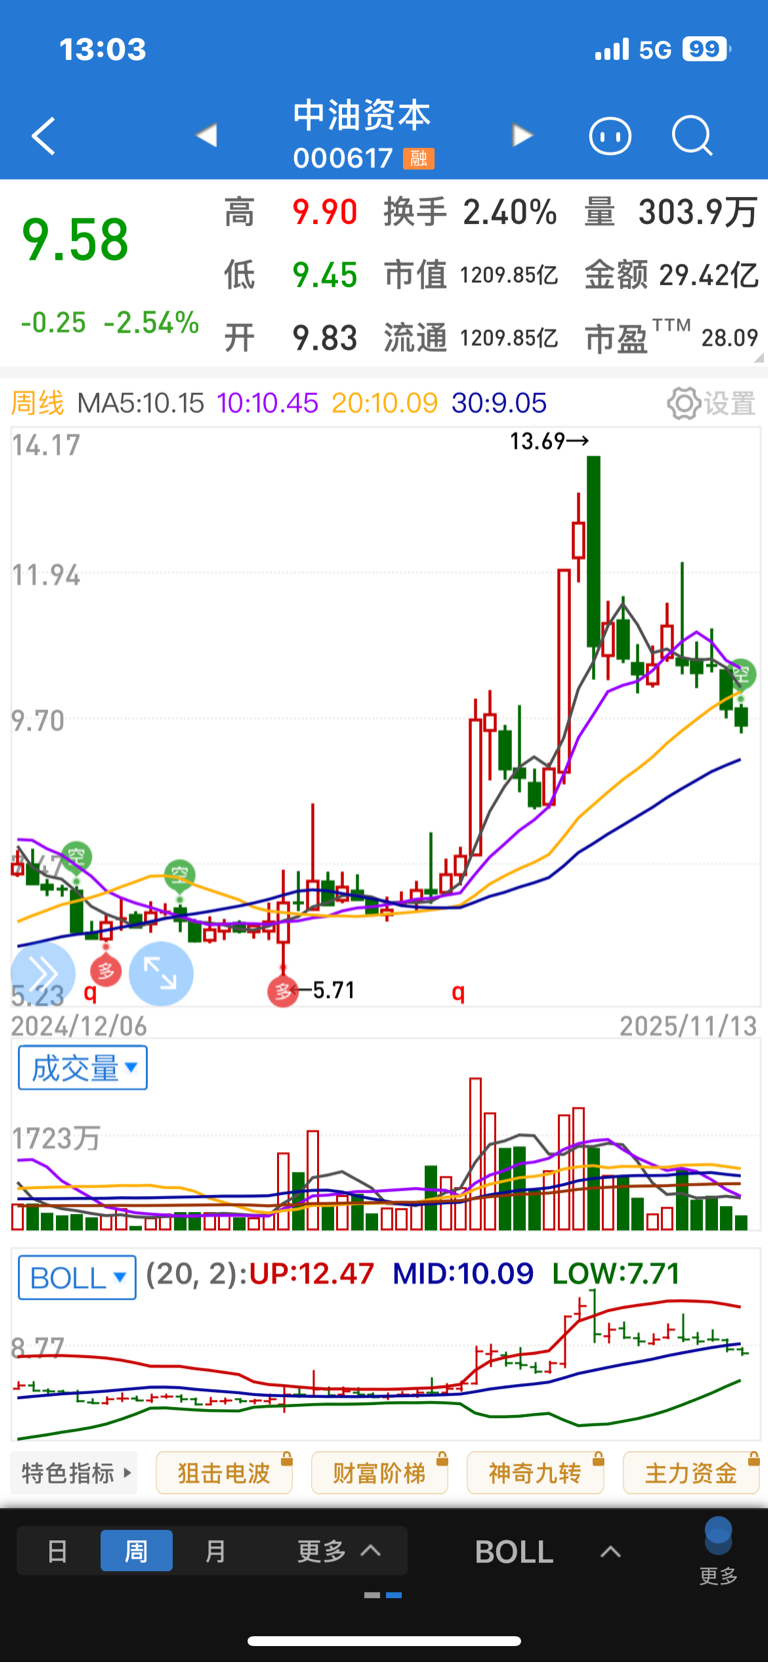Tap the purple 10:10.45 MA legend
This screenshot has height=1663, width=768.
tap(267, 403)
